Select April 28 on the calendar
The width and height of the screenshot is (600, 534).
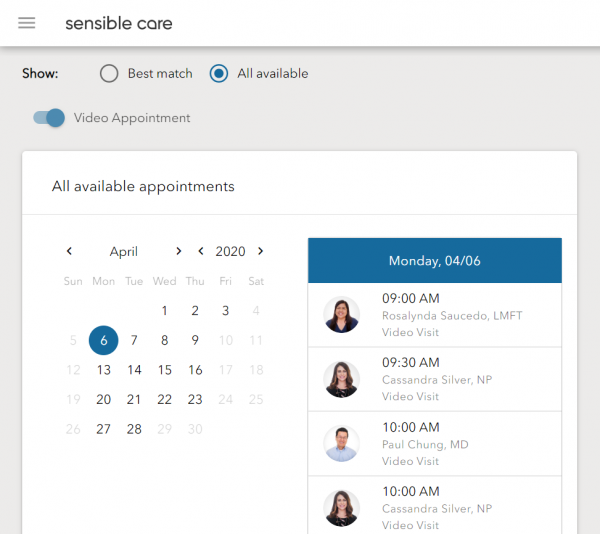click(x=134, y=429)
